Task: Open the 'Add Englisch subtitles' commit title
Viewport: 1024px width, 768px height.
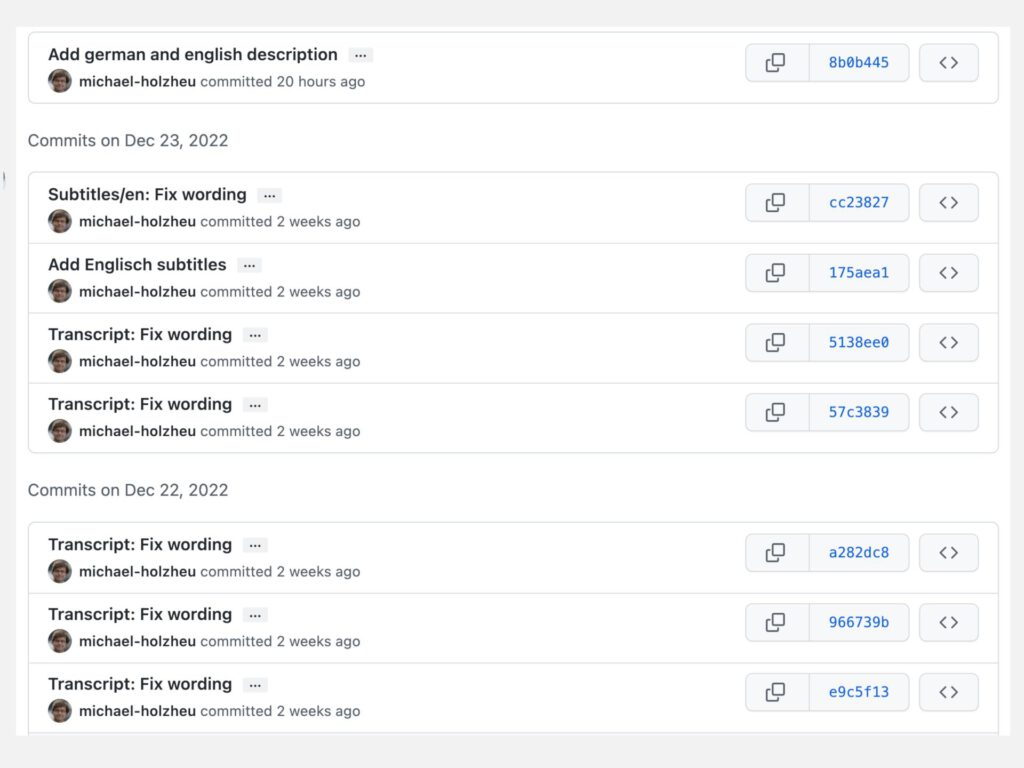Action: (137, 264)
